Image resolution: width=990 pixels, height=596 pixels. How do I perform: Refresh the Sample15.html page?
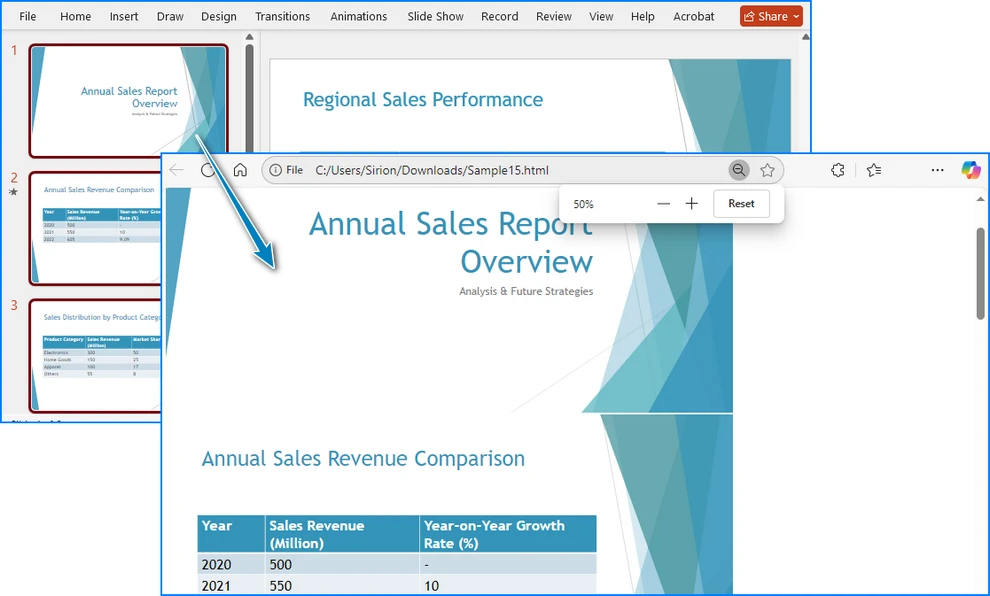(207, 170)
